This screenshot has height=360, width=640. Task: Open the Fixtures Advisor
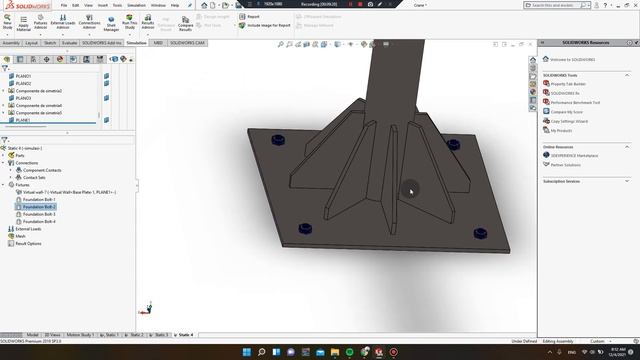[40, 22]
